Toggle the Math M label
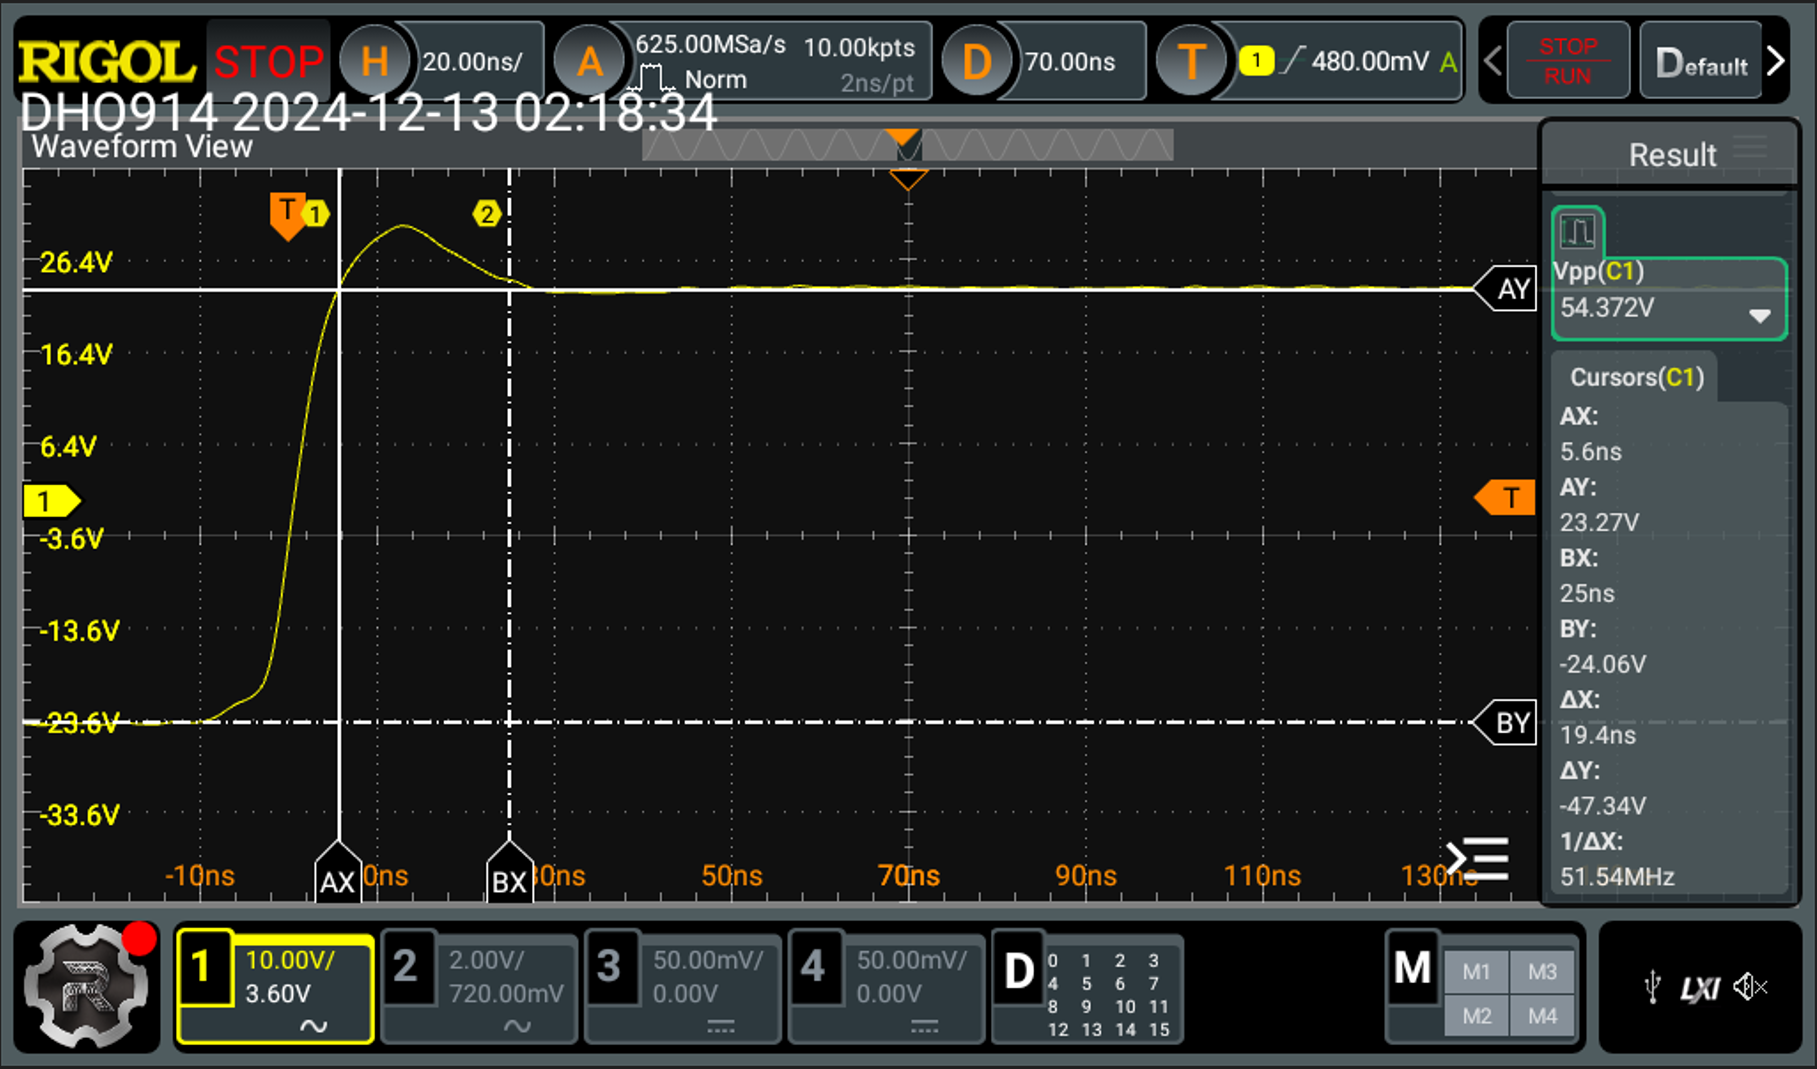1817x1069 pixels. click(1412, 968)
